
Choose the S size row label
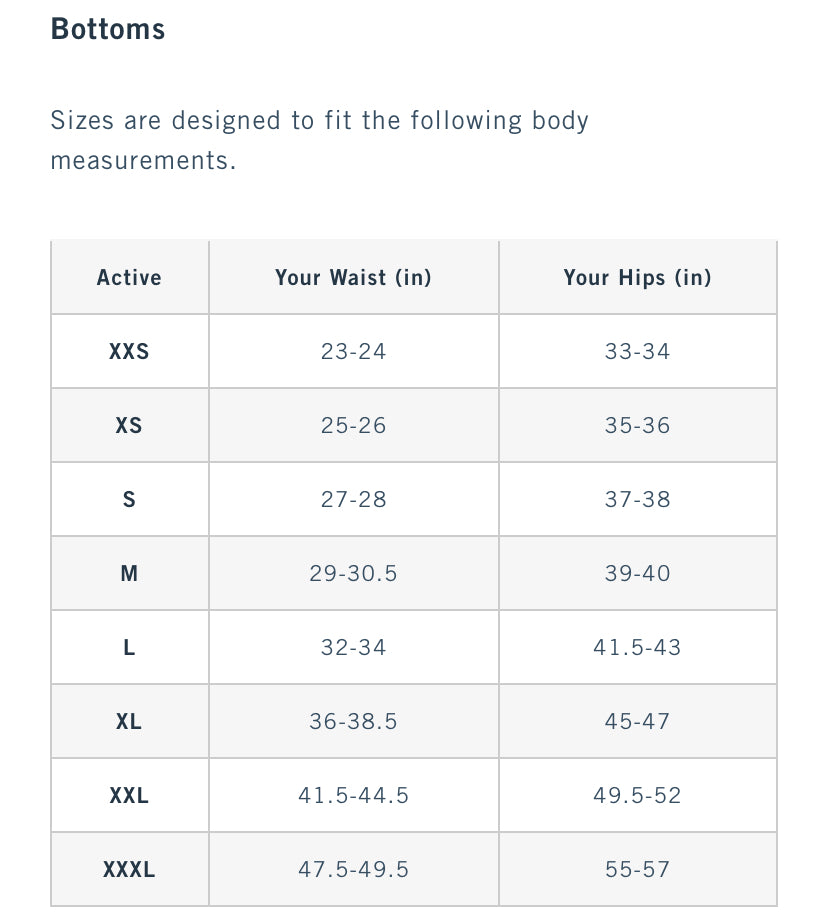129,500
